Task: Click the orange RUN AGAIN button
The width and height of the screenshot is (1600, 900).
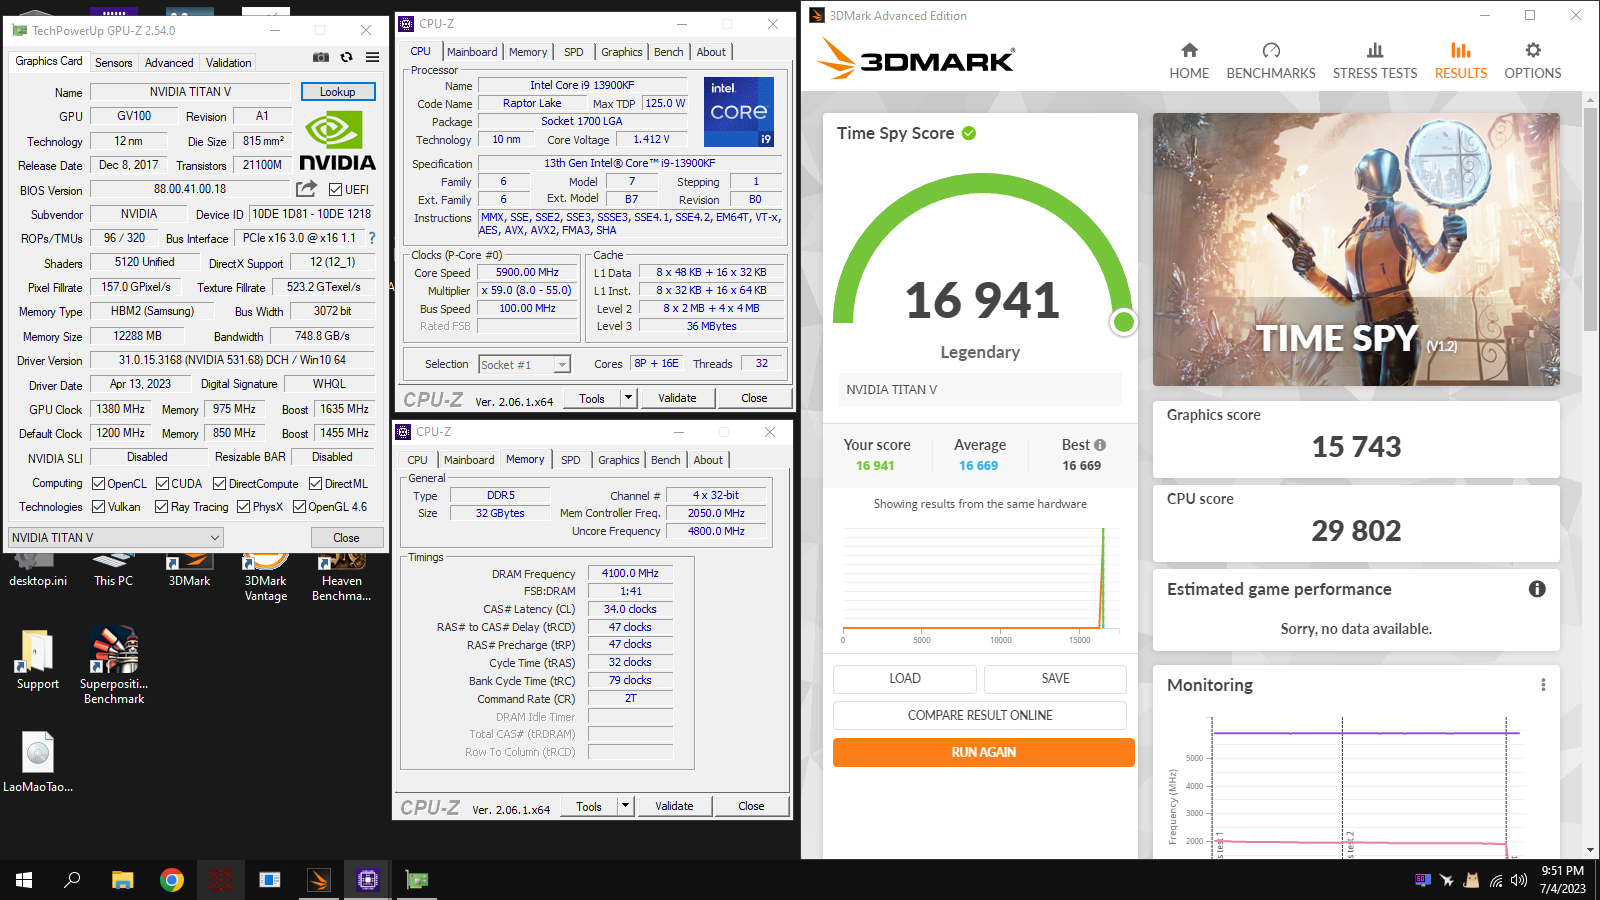Action: point(983,752)
